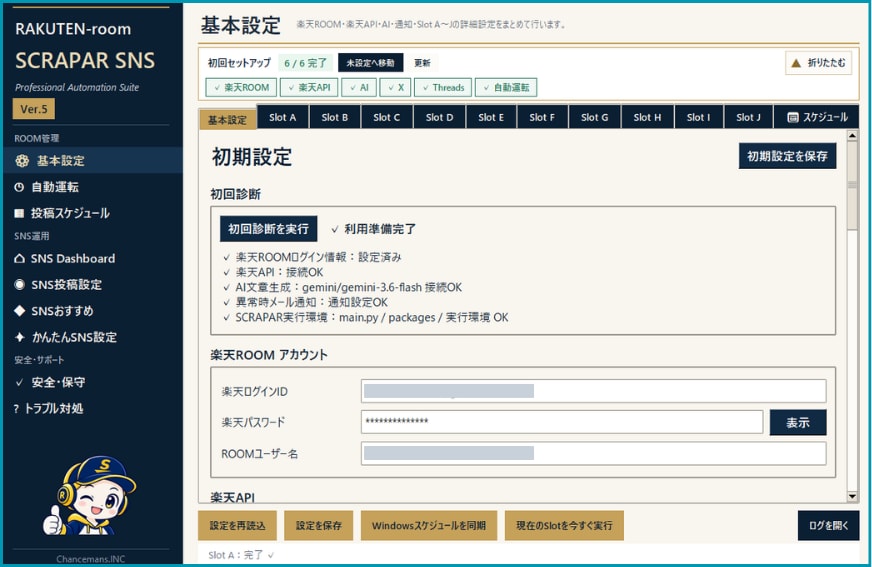This screenshot has height=567, width=872.
Task: Click the 楽天API：接続OK line
Action: [x=273, y=272]
